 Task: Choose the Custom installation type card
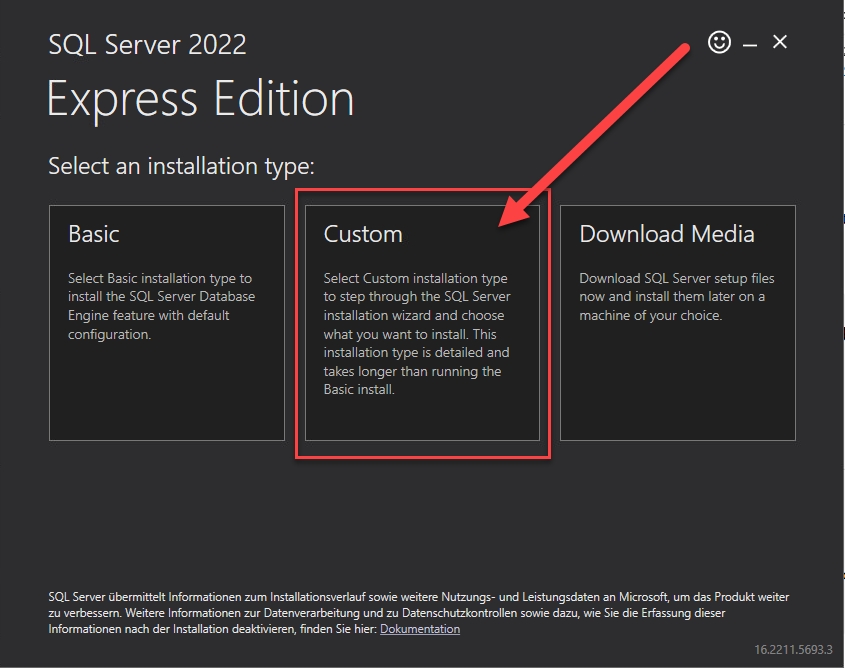tap(422, 323)
